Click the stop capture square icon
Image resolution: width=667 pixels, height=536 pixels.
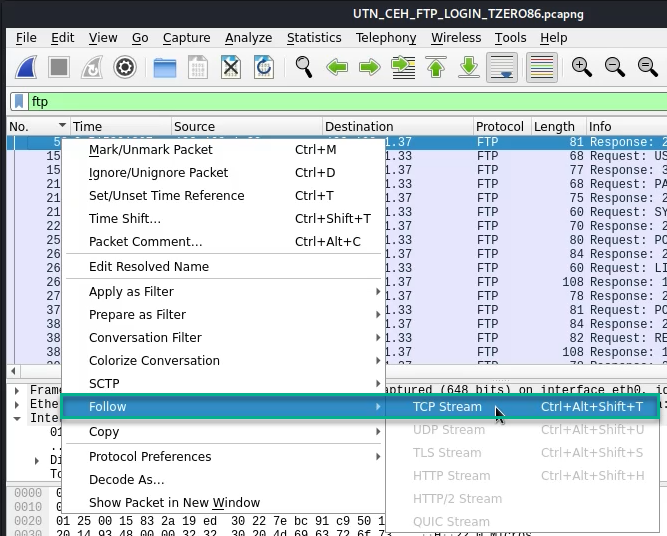click(x=59, y=67)
